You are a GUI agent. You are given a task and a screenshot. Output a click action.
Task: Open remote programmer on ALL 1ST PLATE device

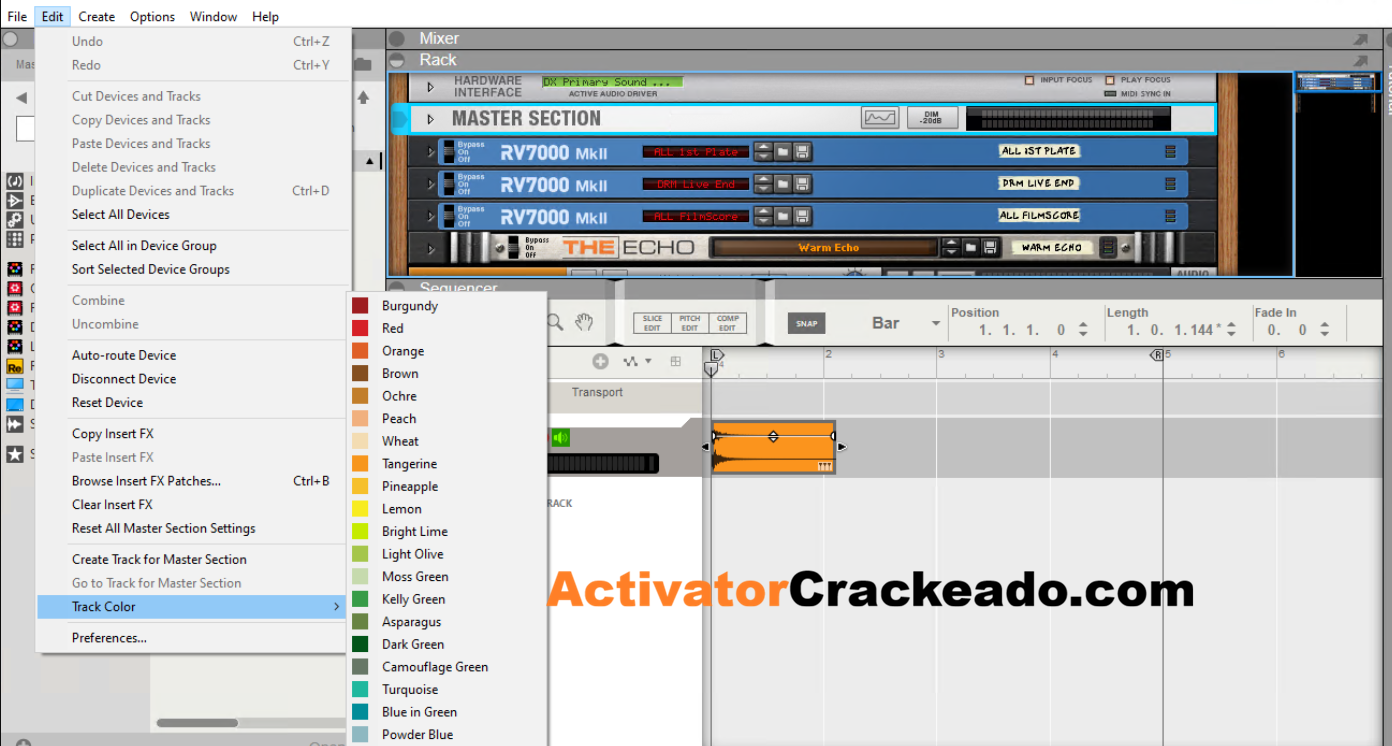1170,152
